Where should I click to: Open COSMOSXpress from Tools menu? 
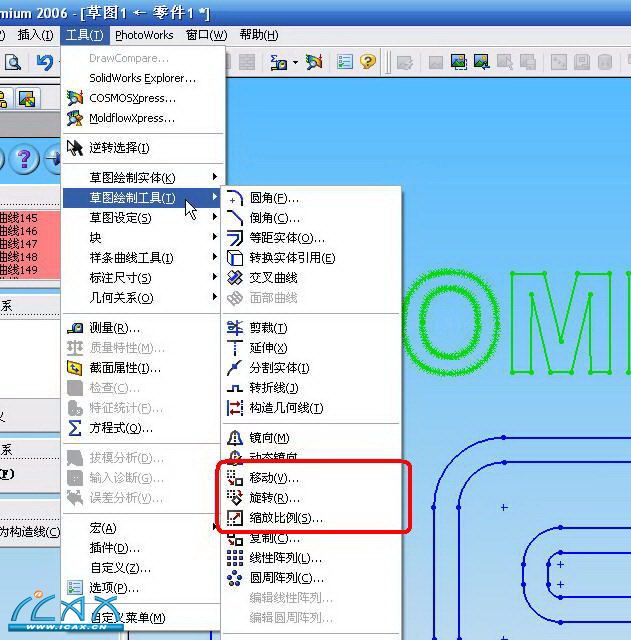(143, 98)
